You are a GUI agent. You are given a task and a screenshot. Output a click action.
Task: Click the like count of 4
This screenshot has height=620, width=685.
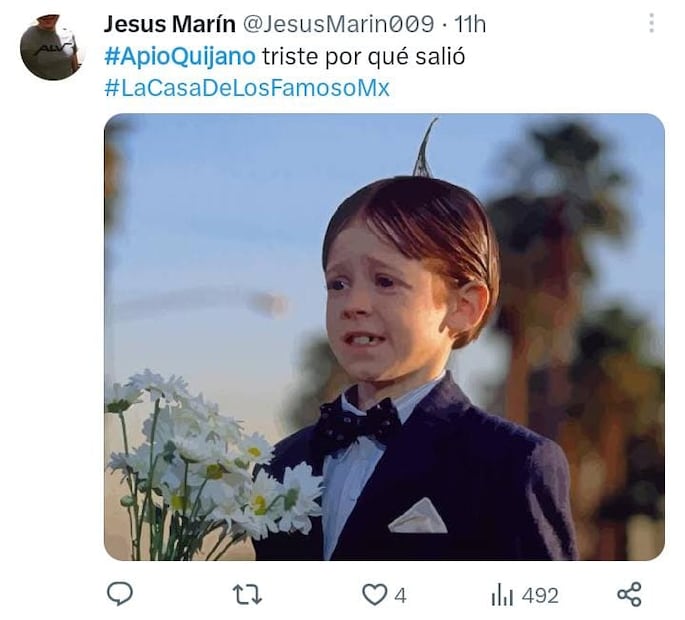(400, 595)
